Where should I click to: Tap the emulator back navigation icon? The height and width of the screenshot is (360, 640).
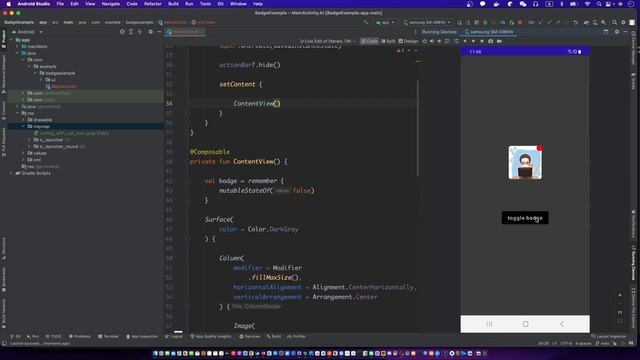562,324
